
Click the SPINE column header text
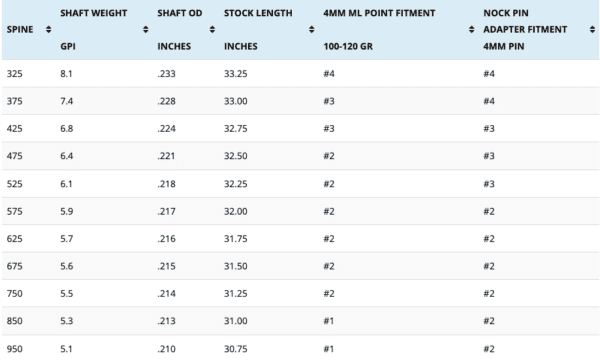click(x=20, y=29)
